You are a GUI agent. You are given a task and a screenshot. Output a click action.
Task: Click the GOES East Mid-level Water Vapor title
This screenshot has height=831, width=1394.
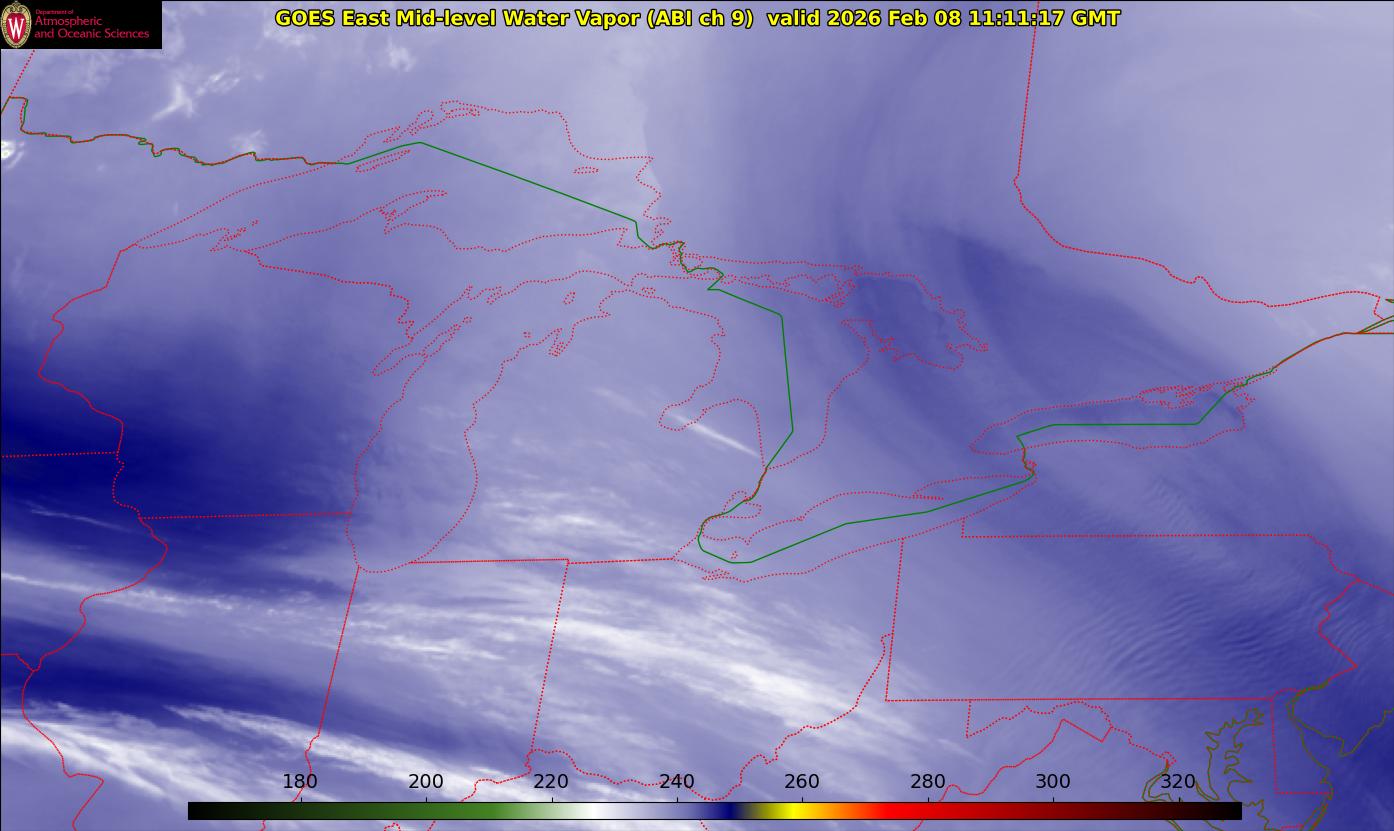tap(514, 18)
